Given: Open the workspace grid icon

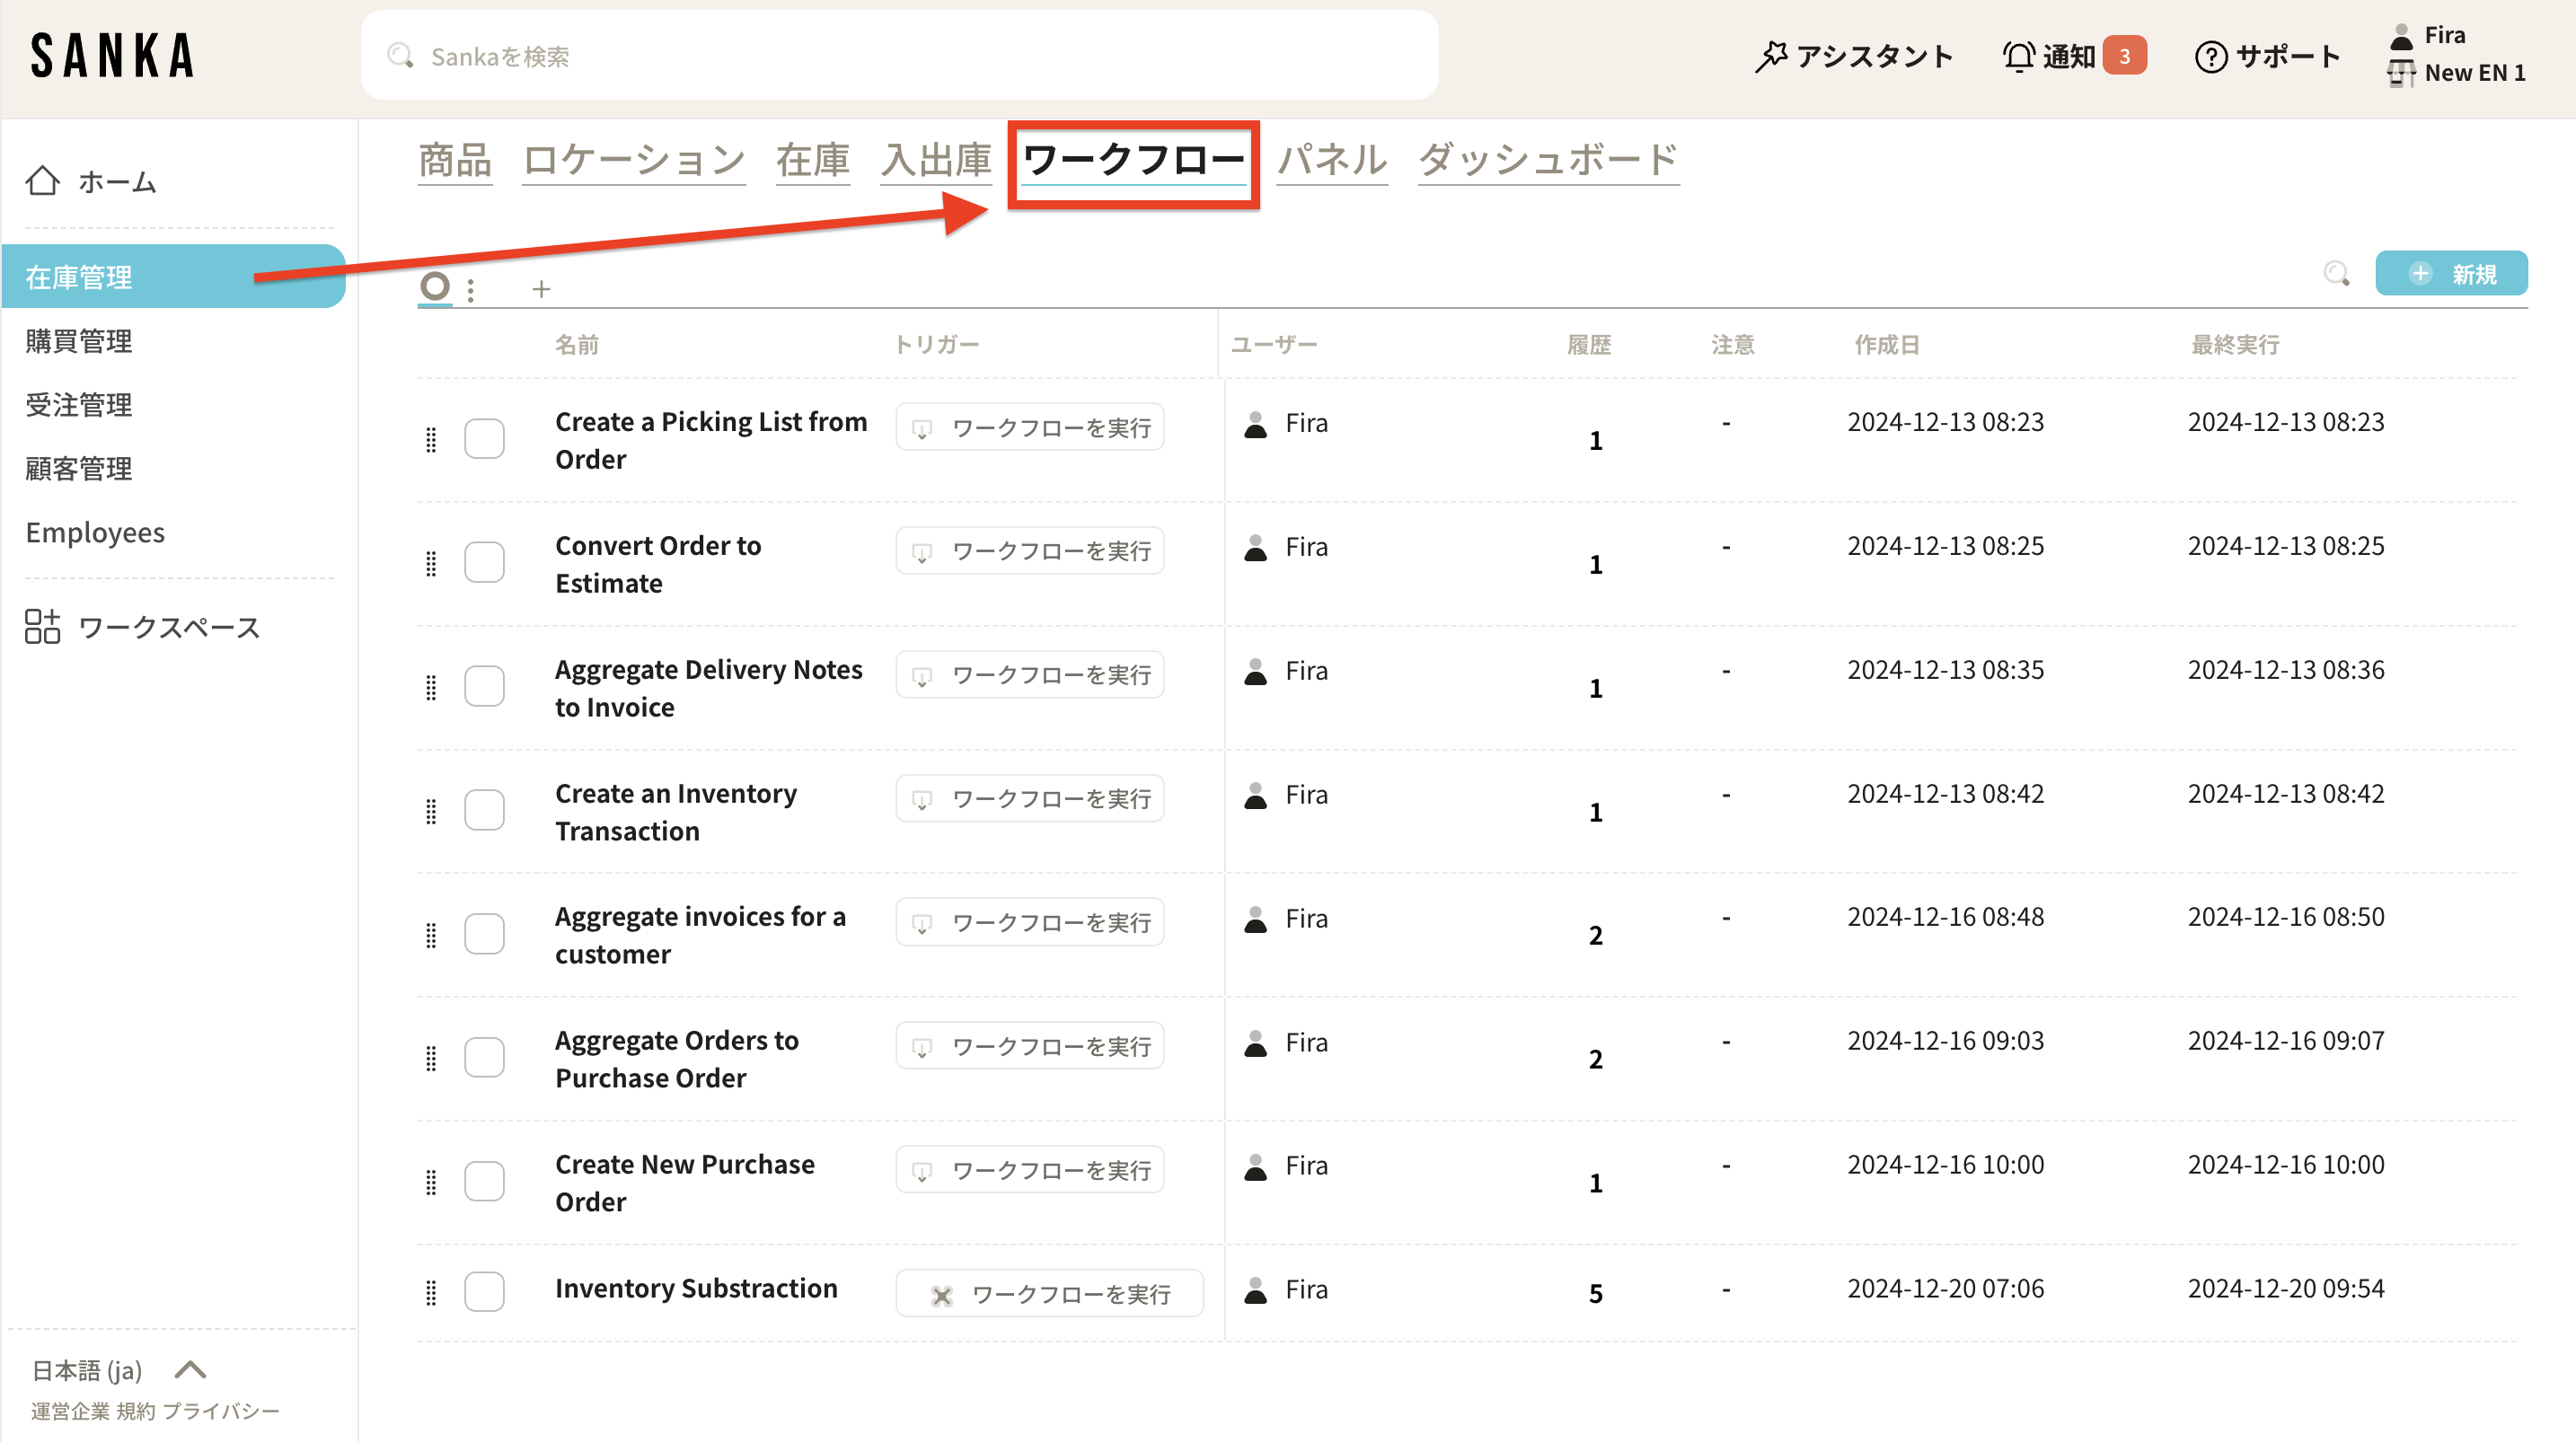Looking at the screenshot, I should pos(42,627).
